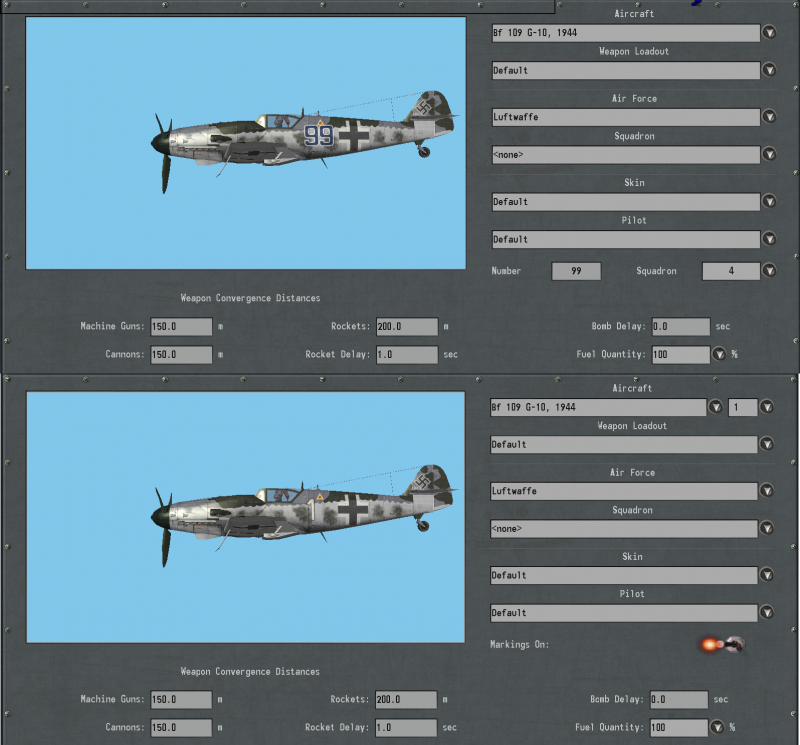The image size is (800, 745).
Task: Click Rockets distance field in bottom panel
Action: [x=406, y=700]
